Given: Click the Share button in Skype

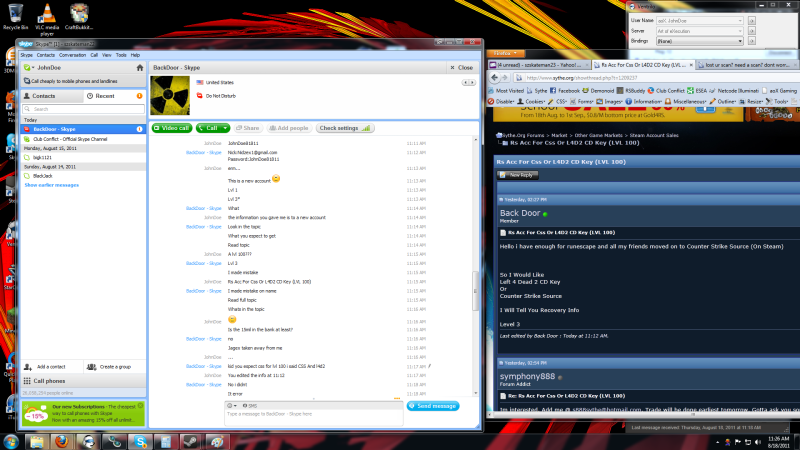Looking at the screenshot, I should point(247,128).
